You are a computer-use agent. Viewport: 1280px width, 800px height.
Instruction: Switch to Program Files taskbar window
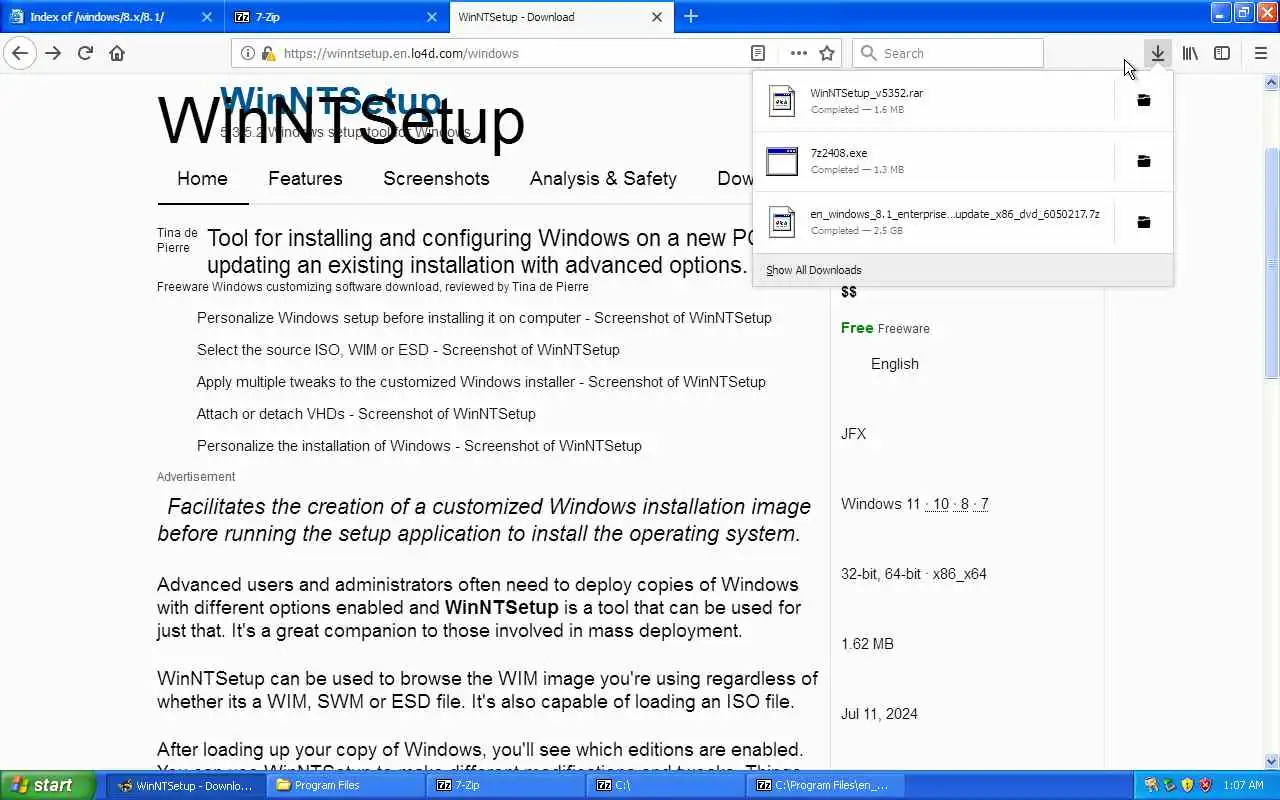point(347,785)
